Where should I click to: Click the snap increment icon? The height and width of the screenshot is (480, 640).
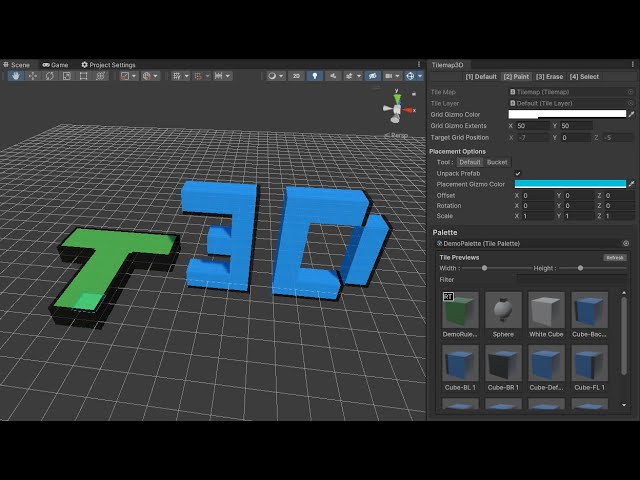pos(219,76)
